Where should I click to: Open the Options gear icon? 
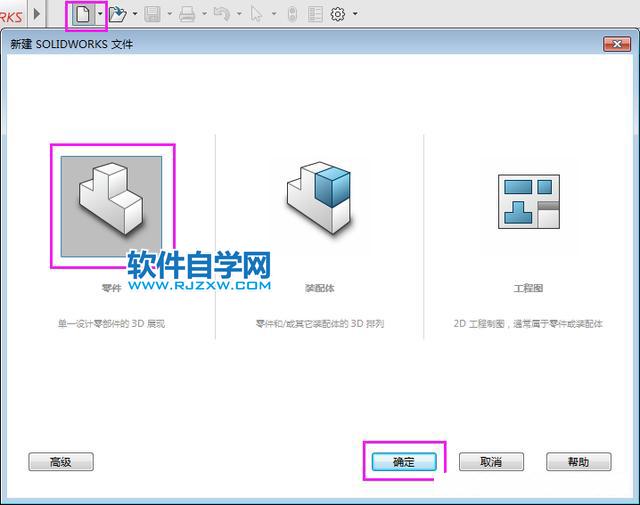pyautogui.click(x=338, y=14)
